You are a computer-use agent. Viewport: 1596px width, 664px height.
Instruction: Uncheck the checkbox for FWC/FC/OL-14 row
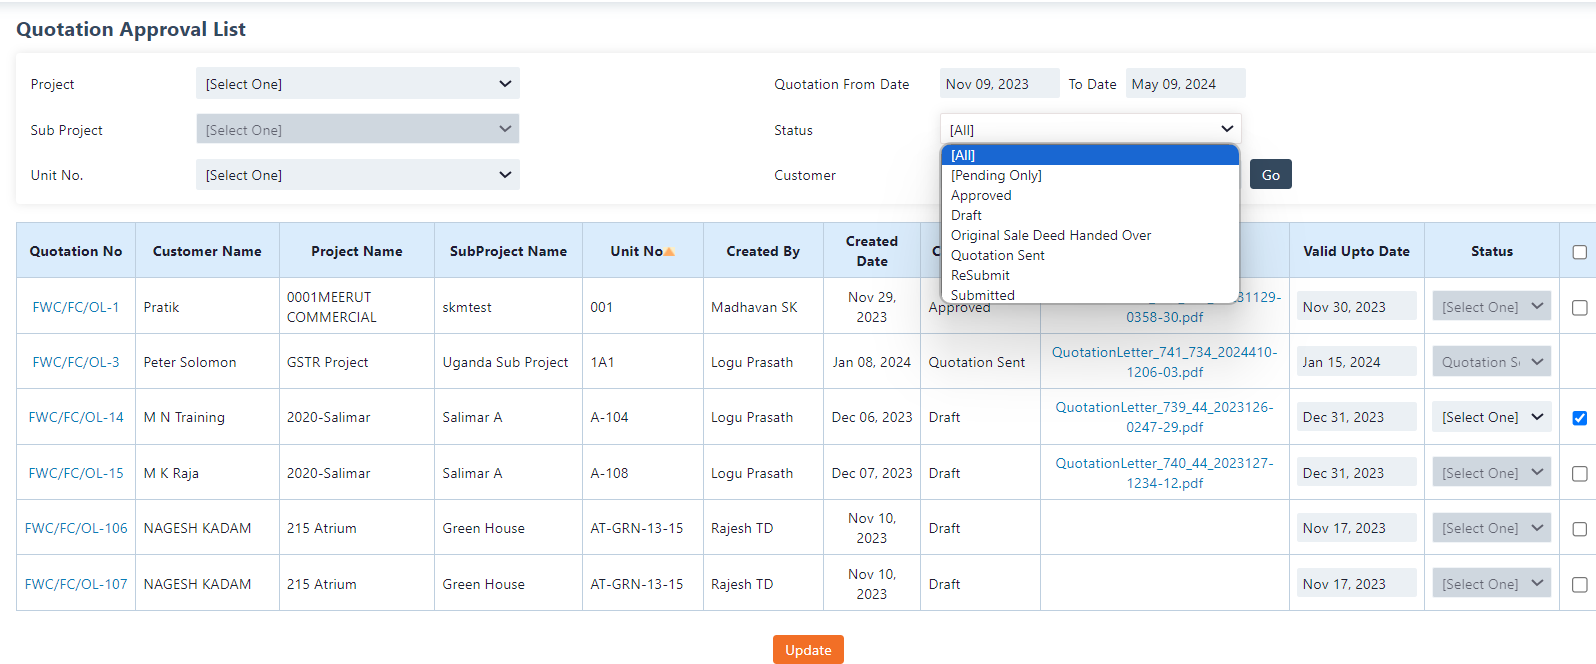click(1579, 418)
